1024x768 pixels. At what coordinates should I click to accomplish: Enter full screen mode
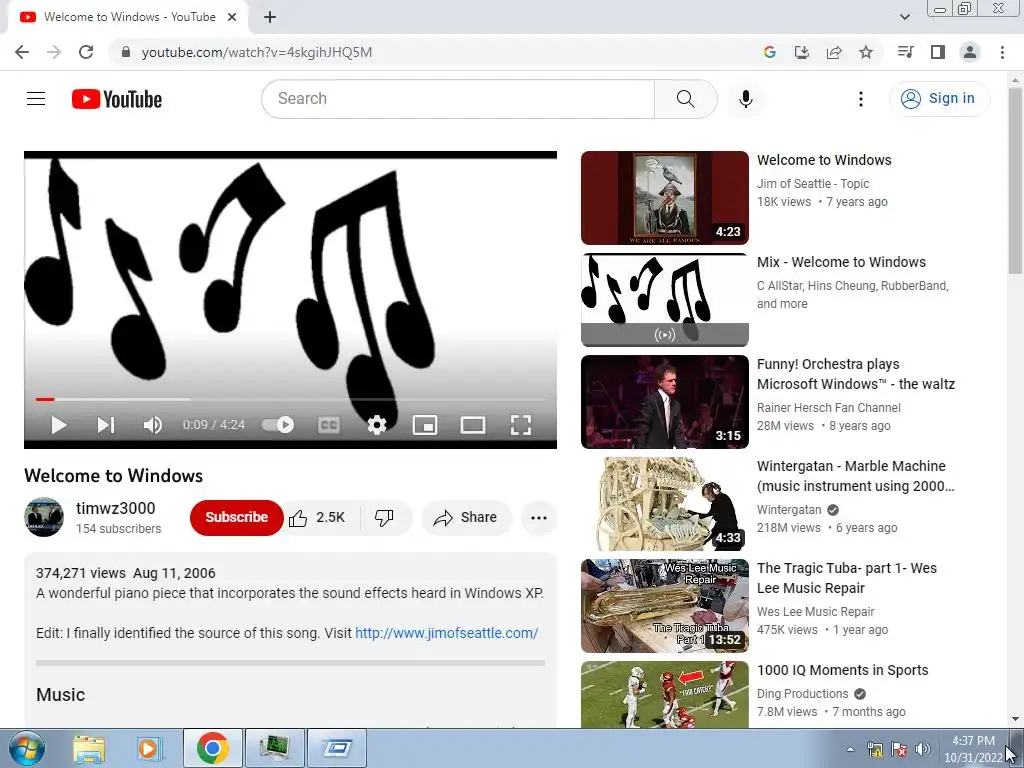[x=520, y=425]
